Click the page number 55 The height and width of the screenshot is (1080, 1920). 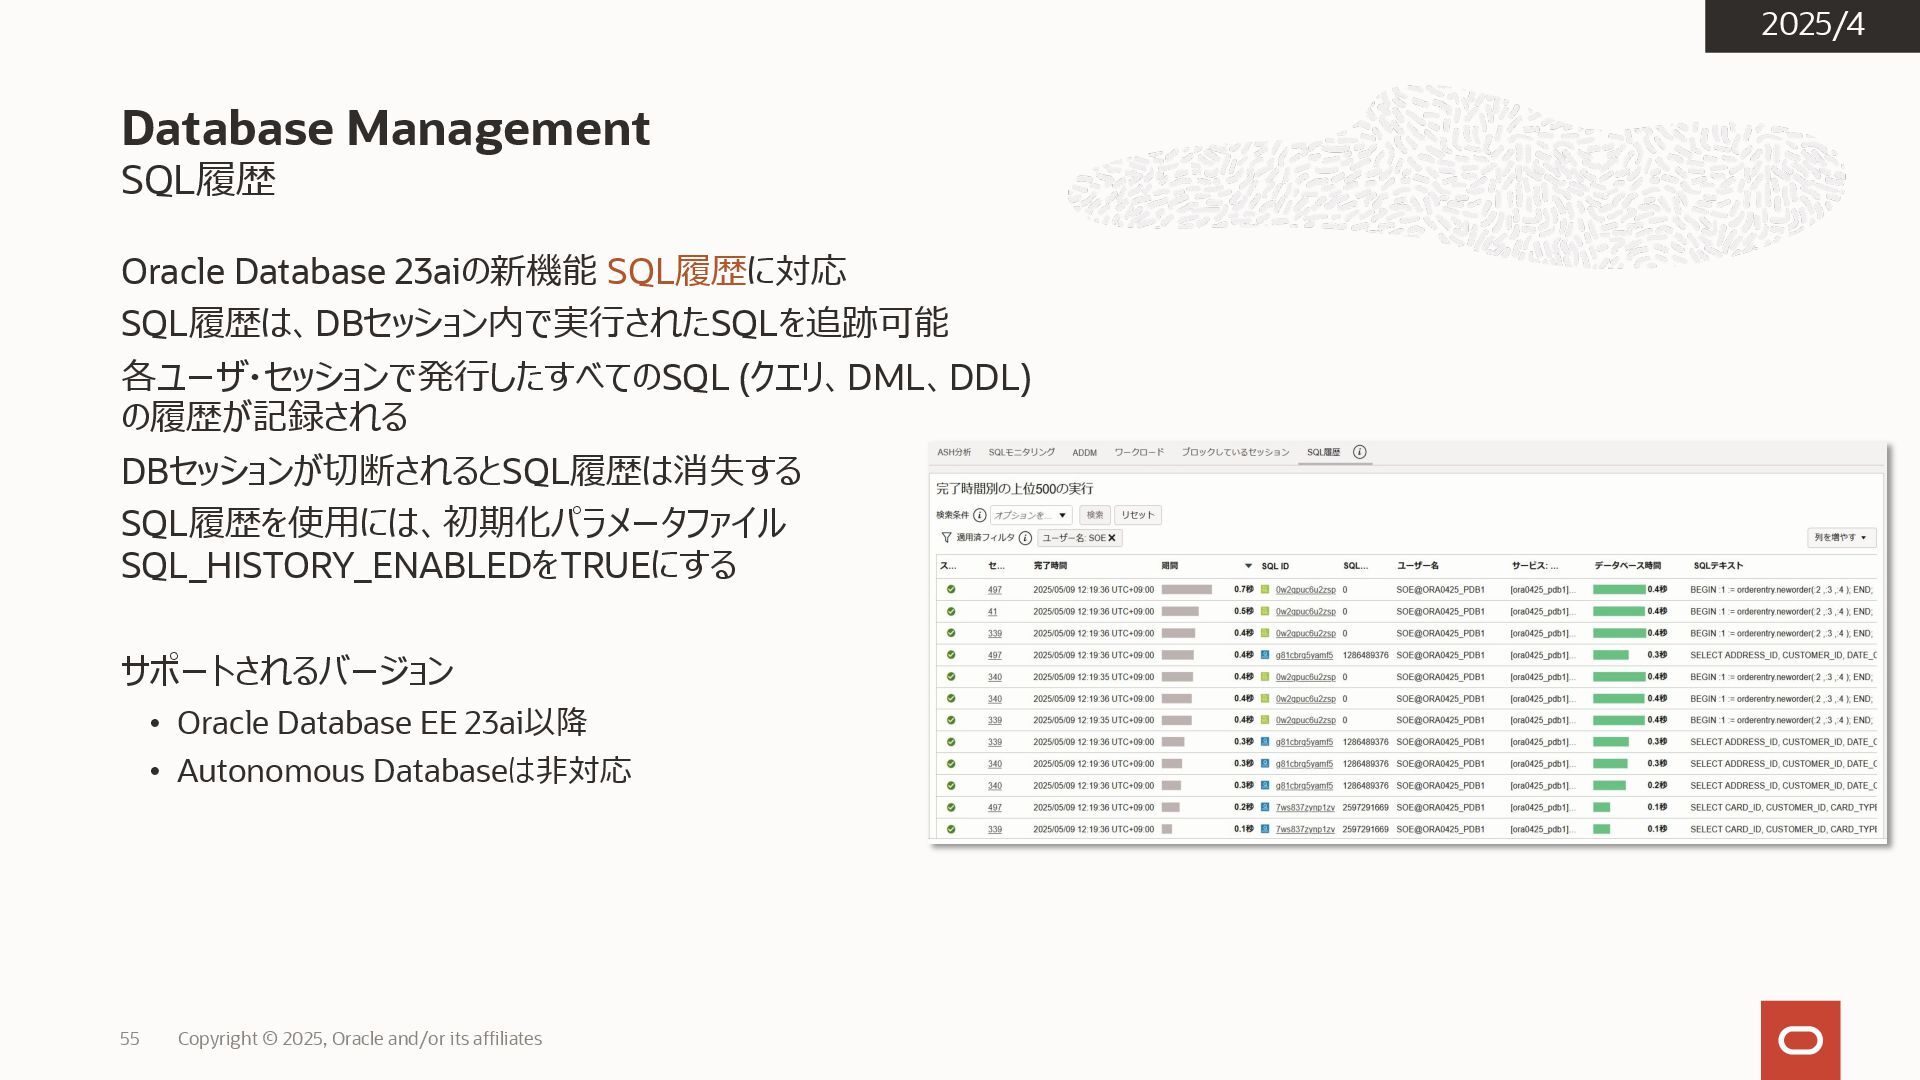point(130,1039)
